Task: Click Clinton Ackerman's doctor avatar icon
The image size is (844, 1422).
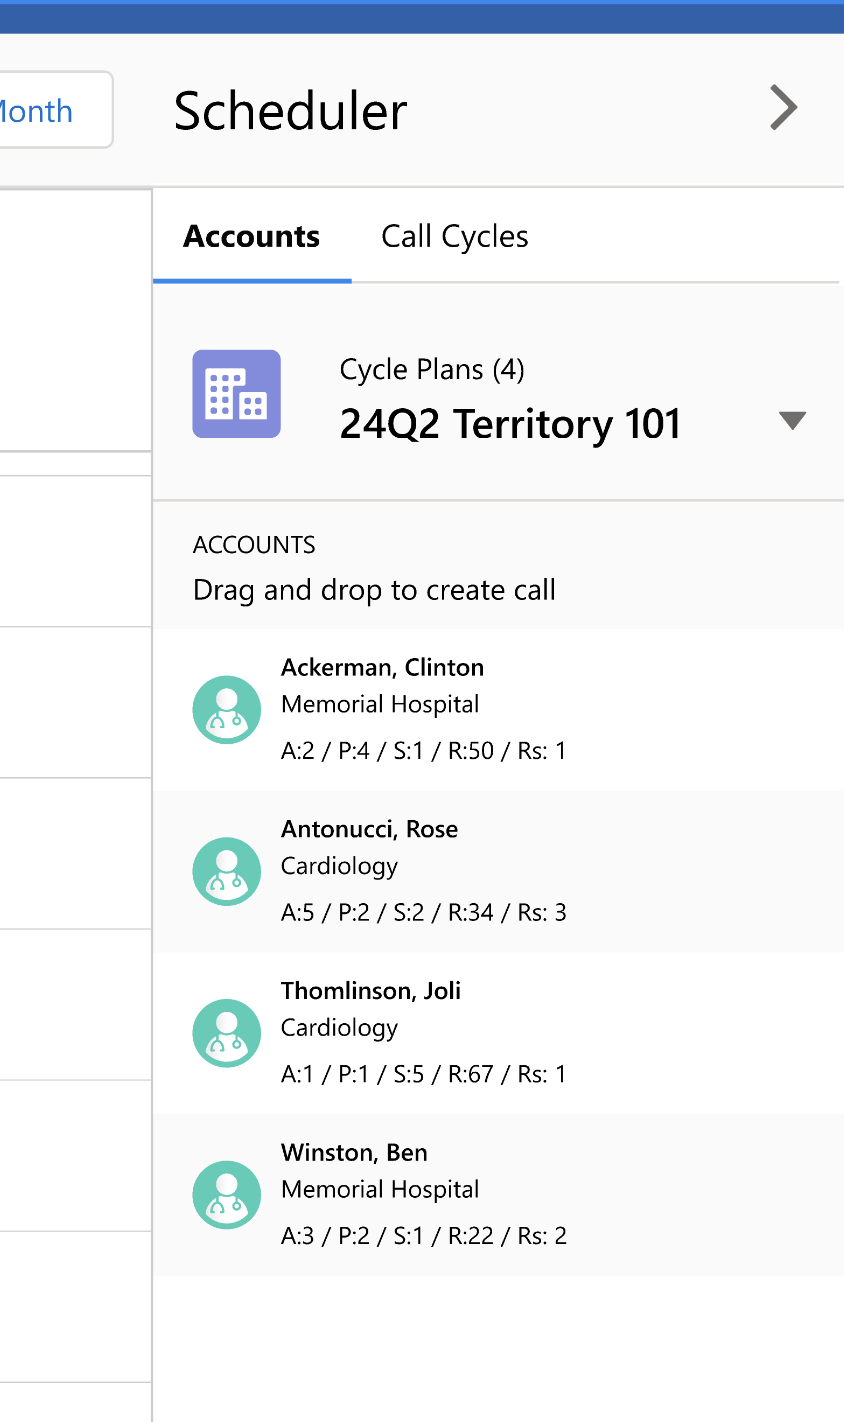Action: click(x=227, y=709)
